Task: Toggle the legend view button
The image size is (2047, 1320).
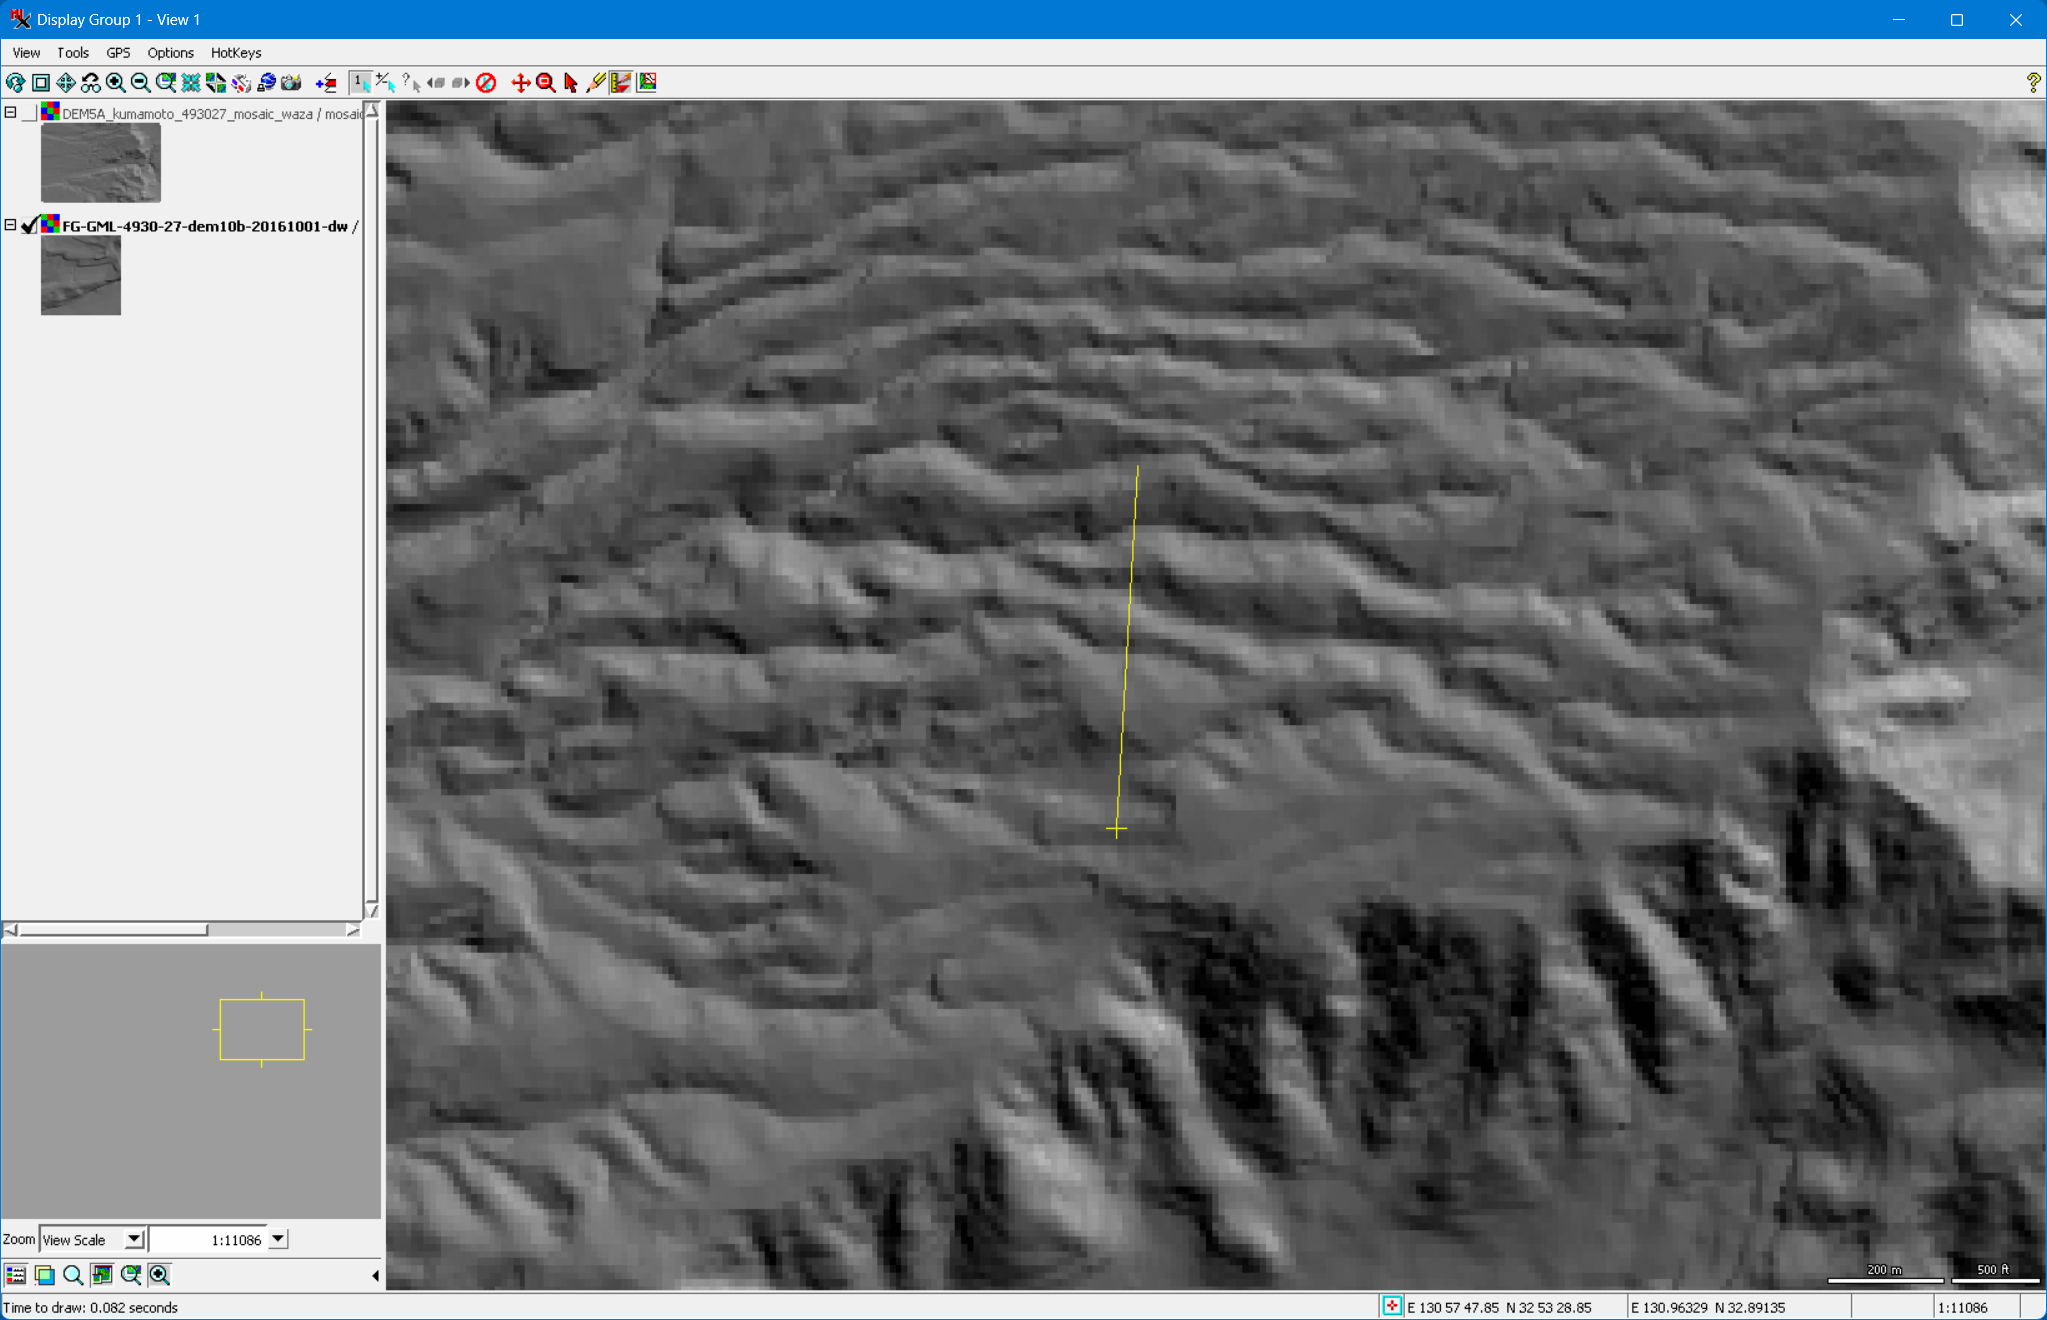Action: [16, 1275]
